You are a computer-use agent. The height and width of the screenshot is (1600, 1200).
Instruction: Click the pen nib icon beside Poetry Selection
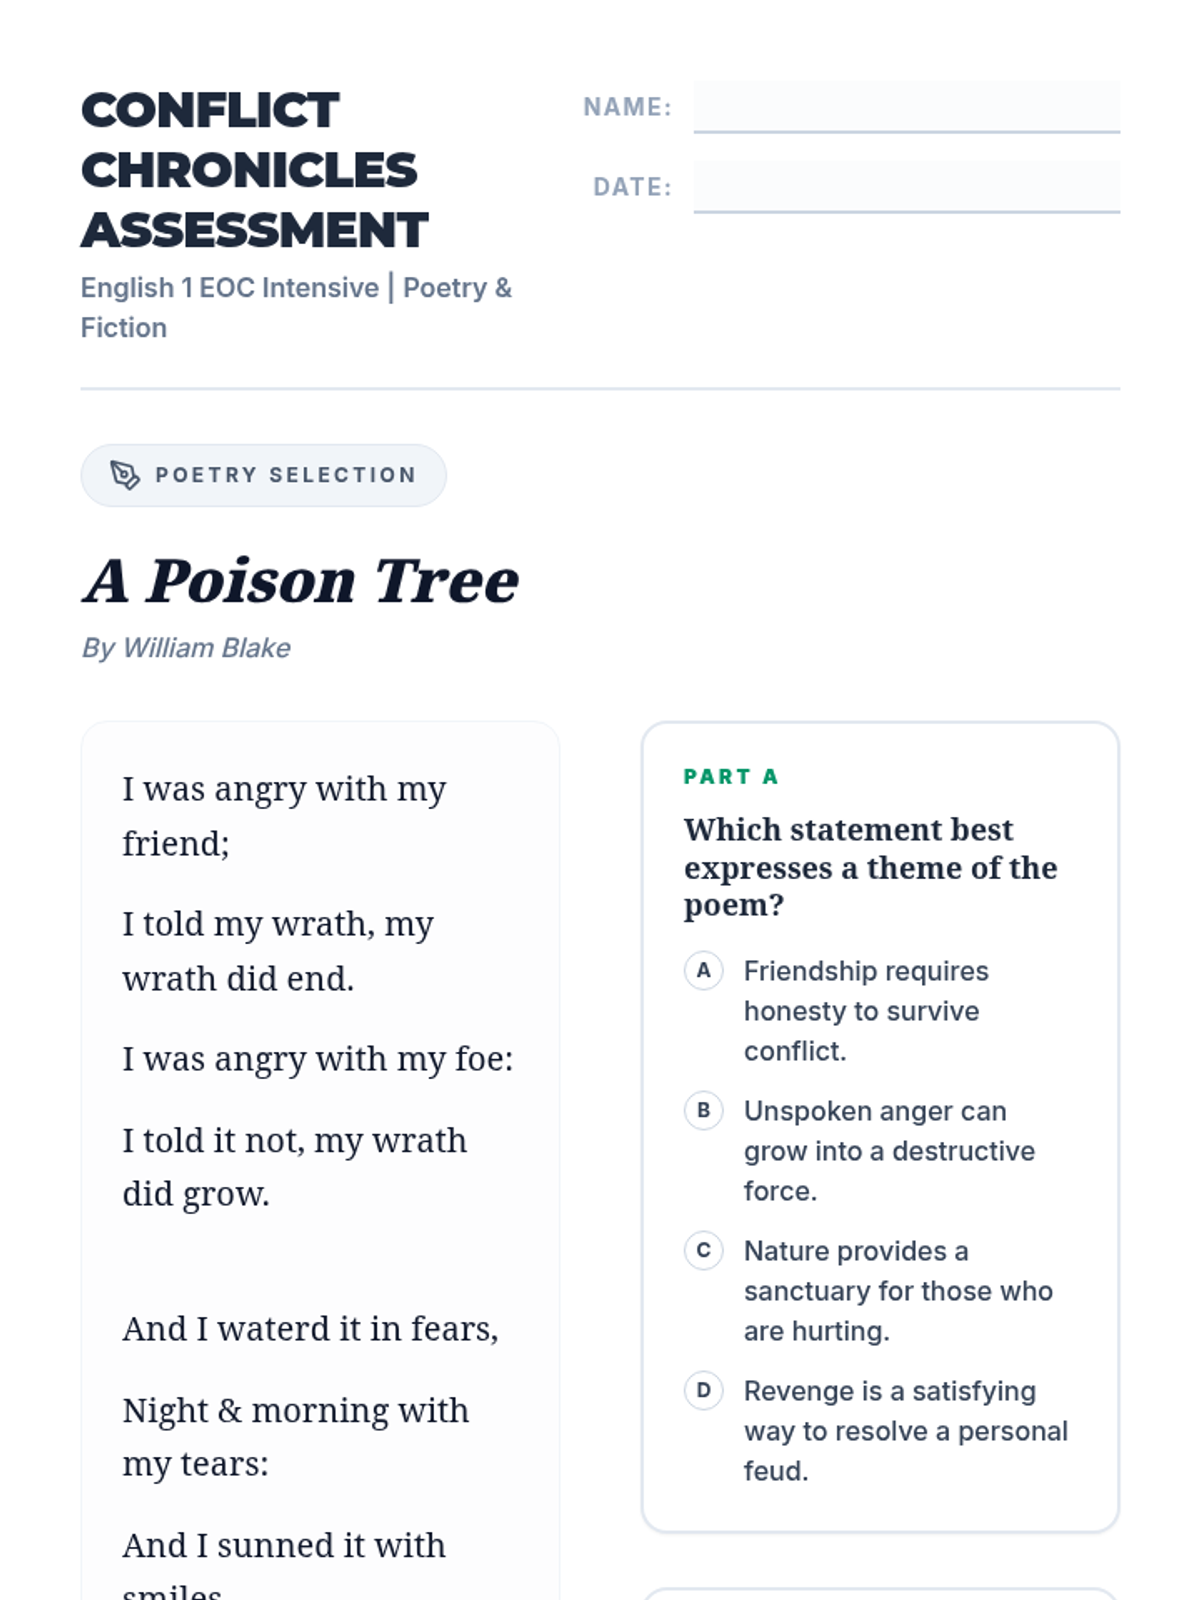tap(125, 475)
